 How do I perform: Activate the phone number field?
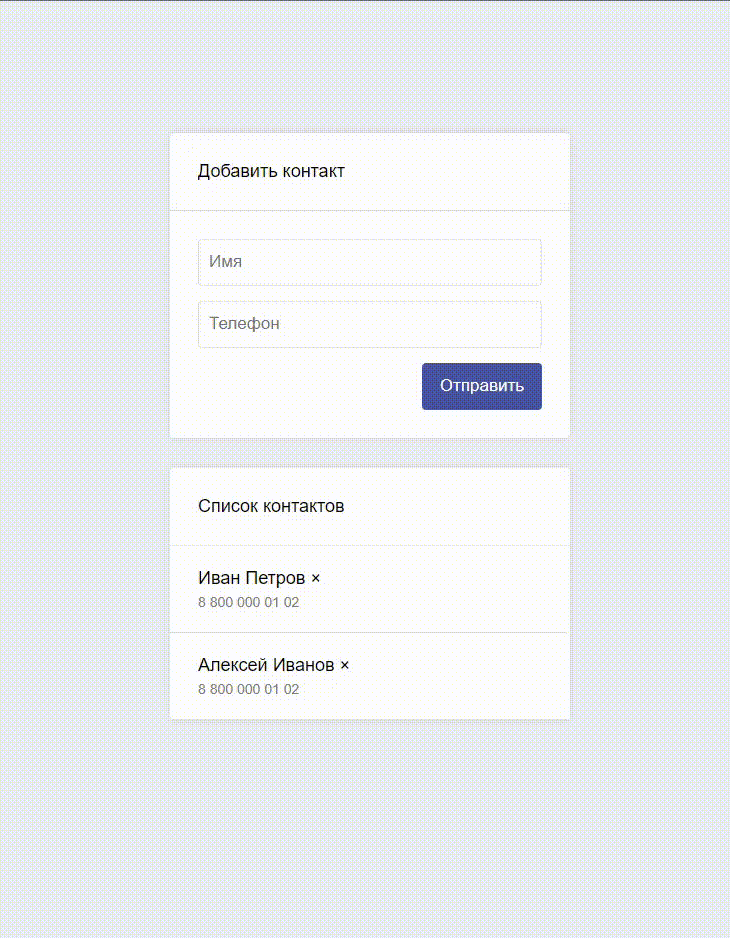(369, 323)
